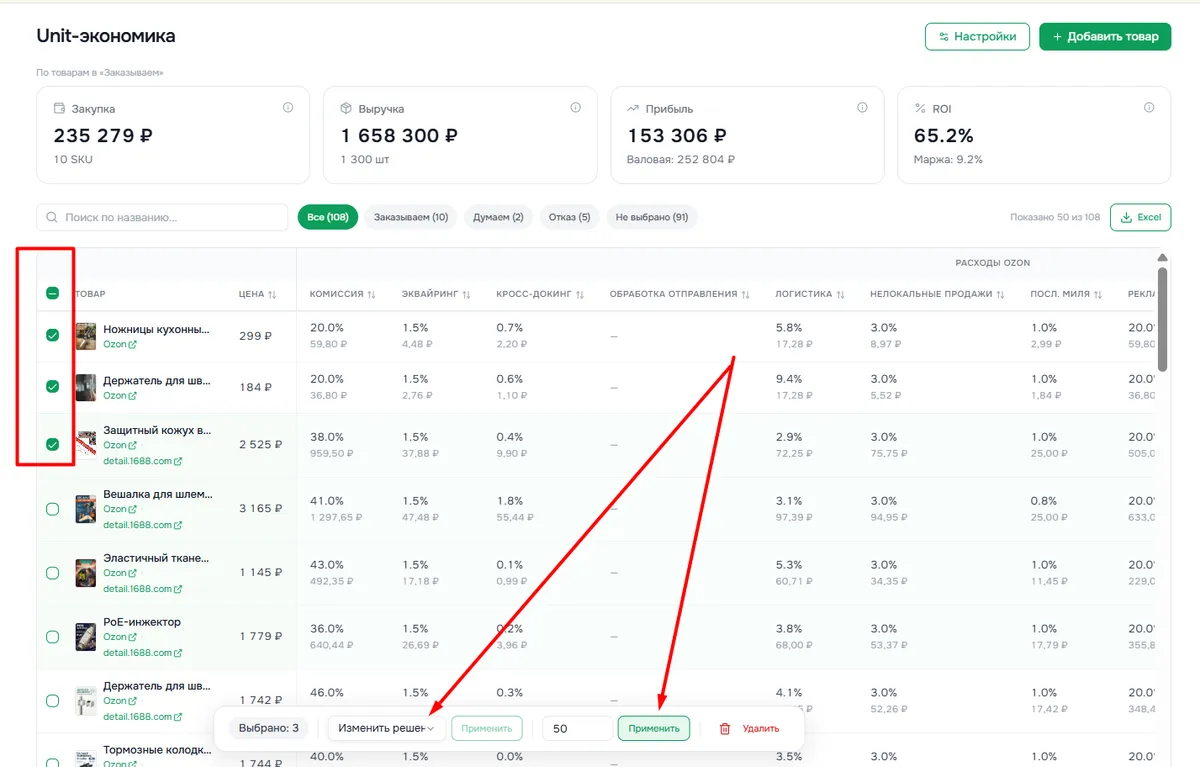Uncheck the Ножницы кухонные row checkbox
The height and width of the screenshot is (767, 1200).
click(x=53, y=336)
